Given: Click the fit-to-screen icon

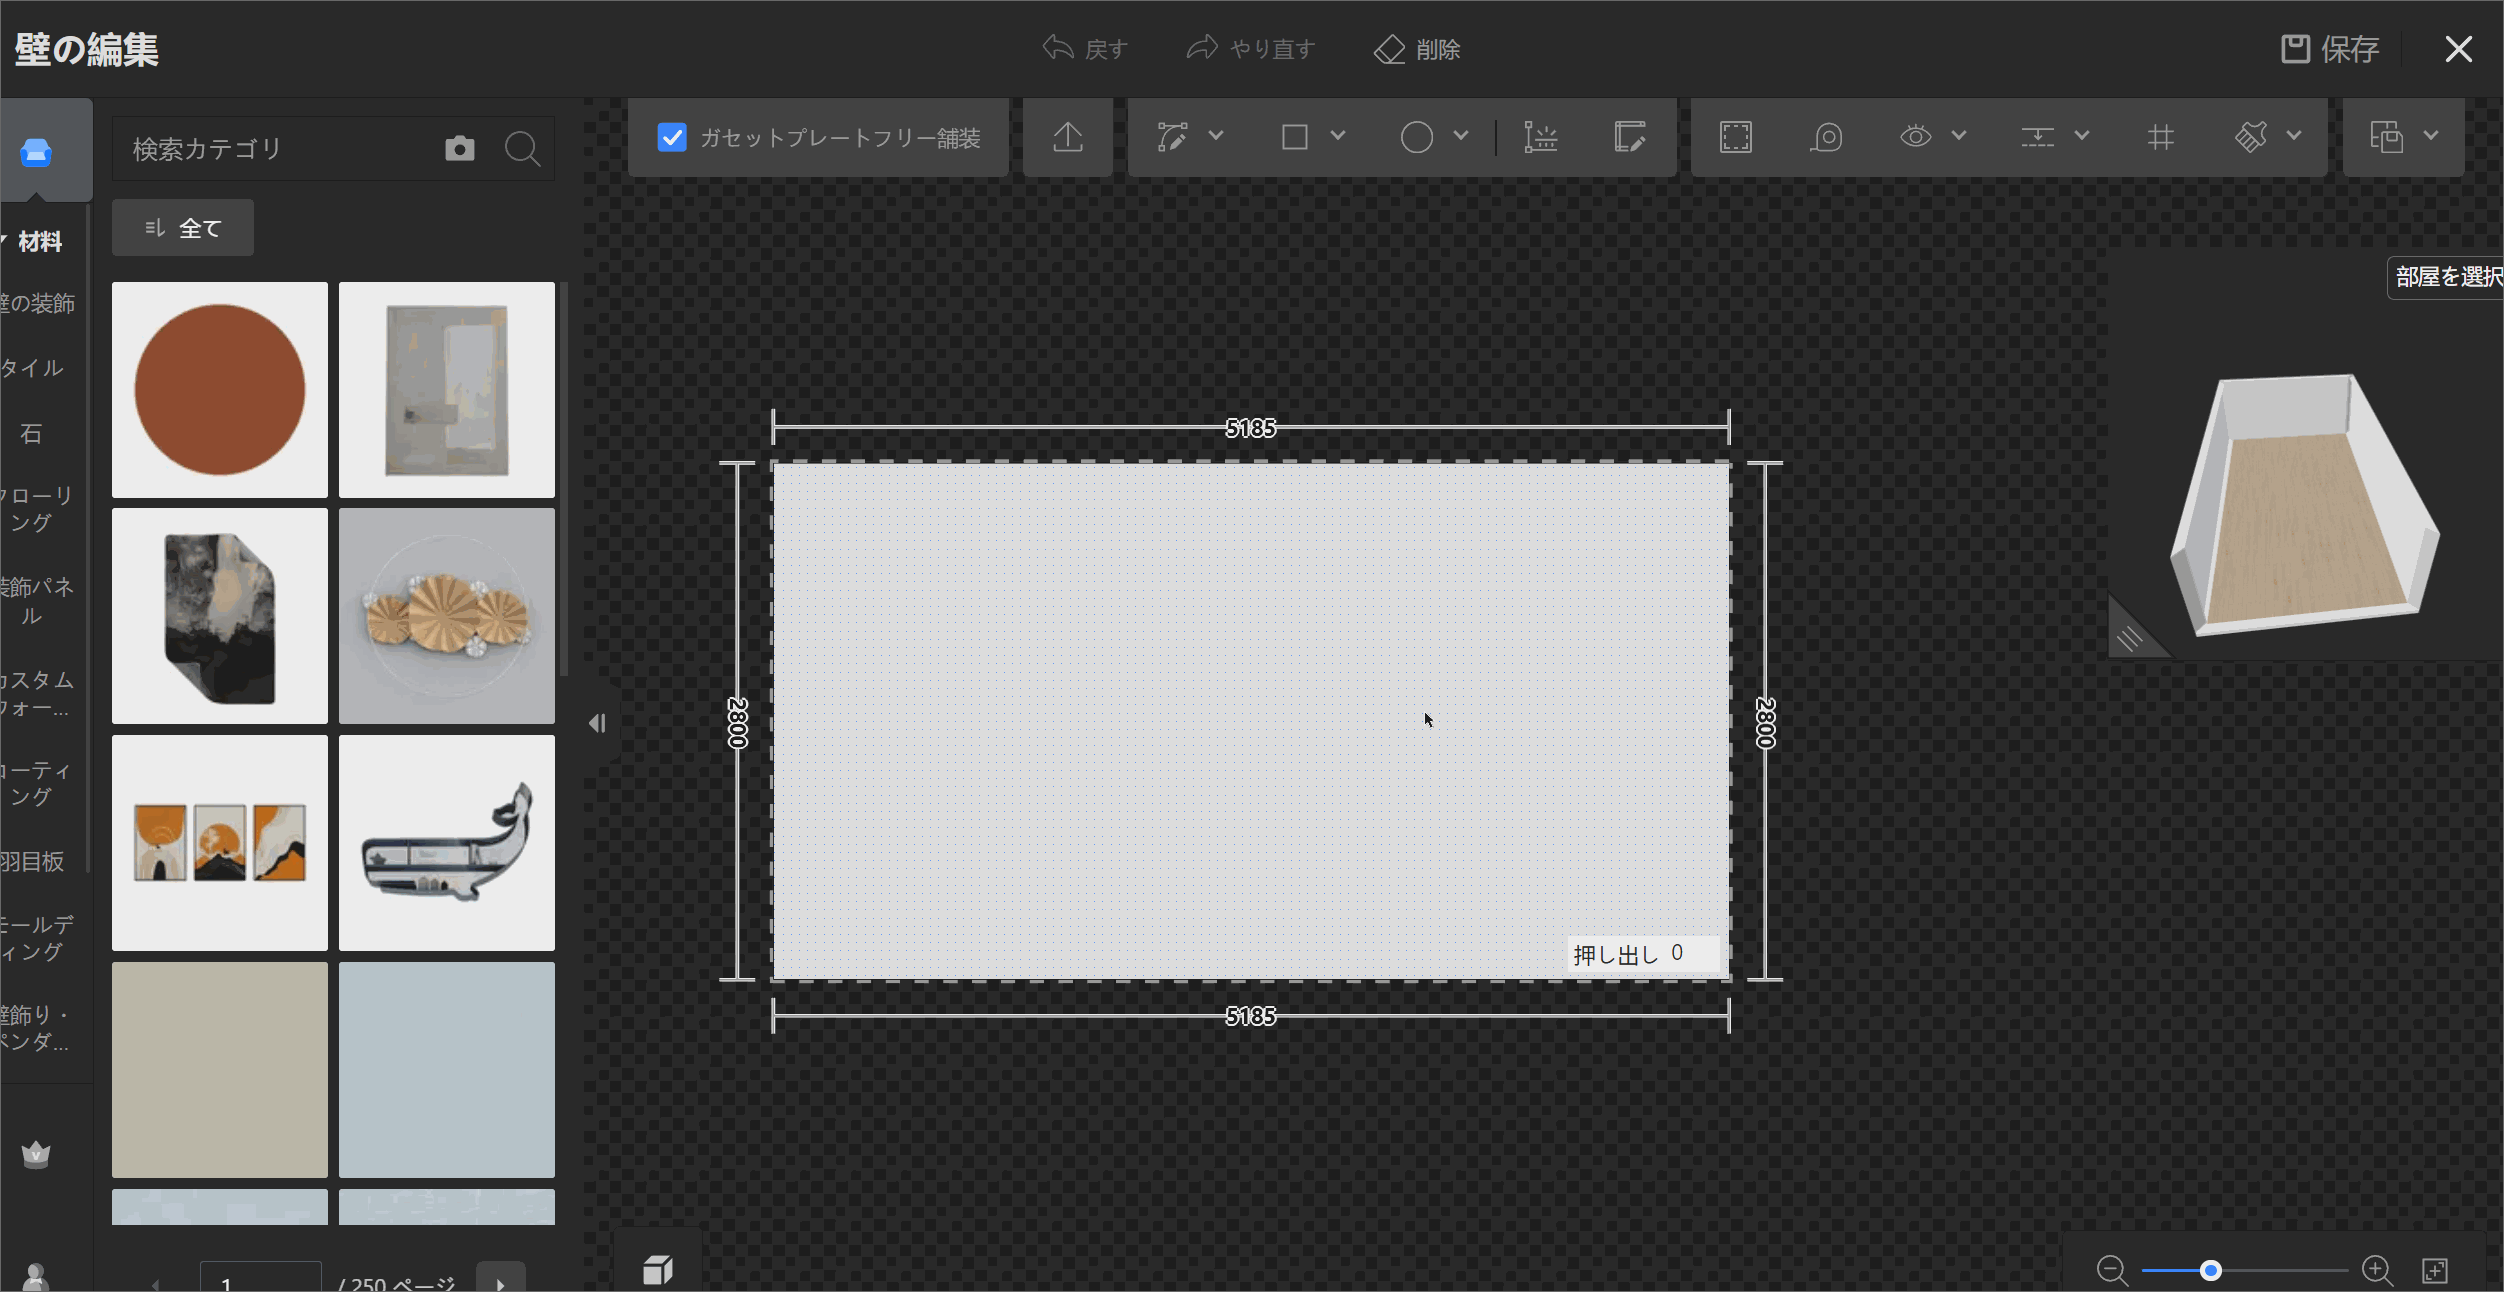Looking at the screenshot, I should (x=2435, y=1270).
